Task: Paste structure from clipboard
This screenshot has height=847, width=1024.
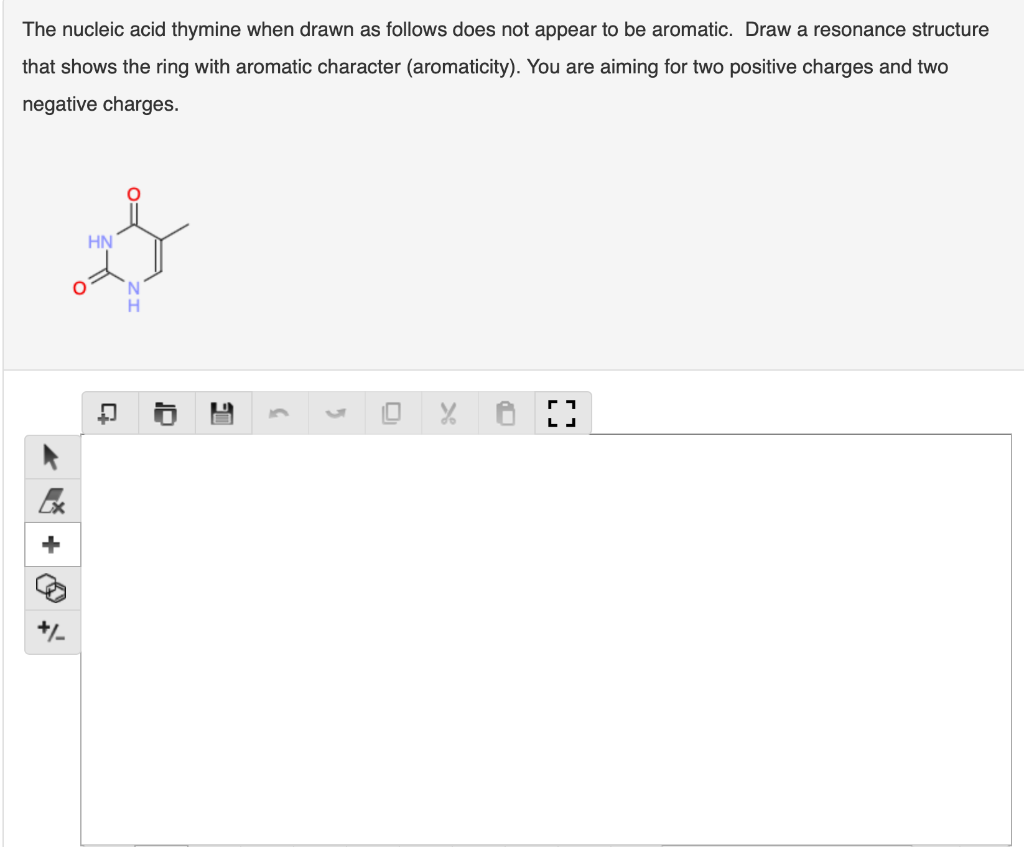Action: (x=505, y=412)
